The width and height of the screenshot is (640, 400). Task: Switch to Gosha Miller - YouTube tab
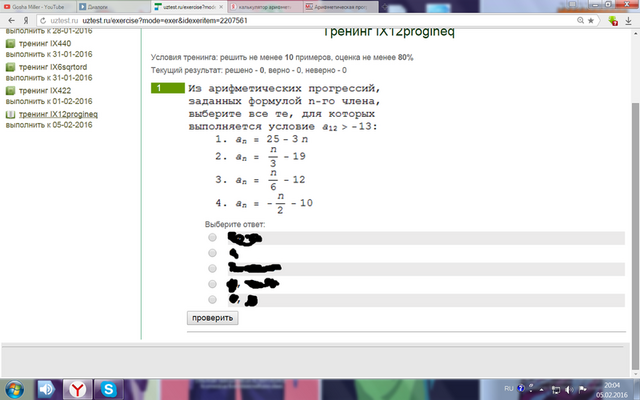38,7
